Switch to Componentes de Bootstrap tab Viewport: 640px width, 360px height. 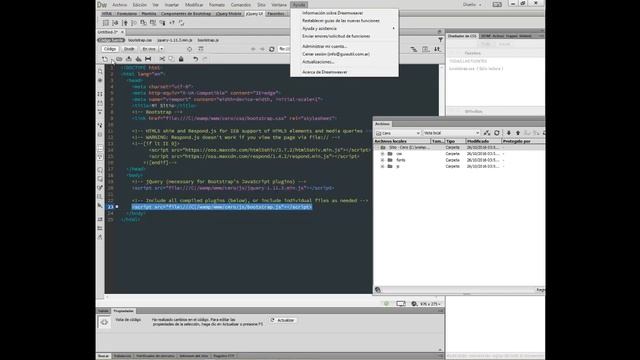pyautogui.click(x=186, y=14)
